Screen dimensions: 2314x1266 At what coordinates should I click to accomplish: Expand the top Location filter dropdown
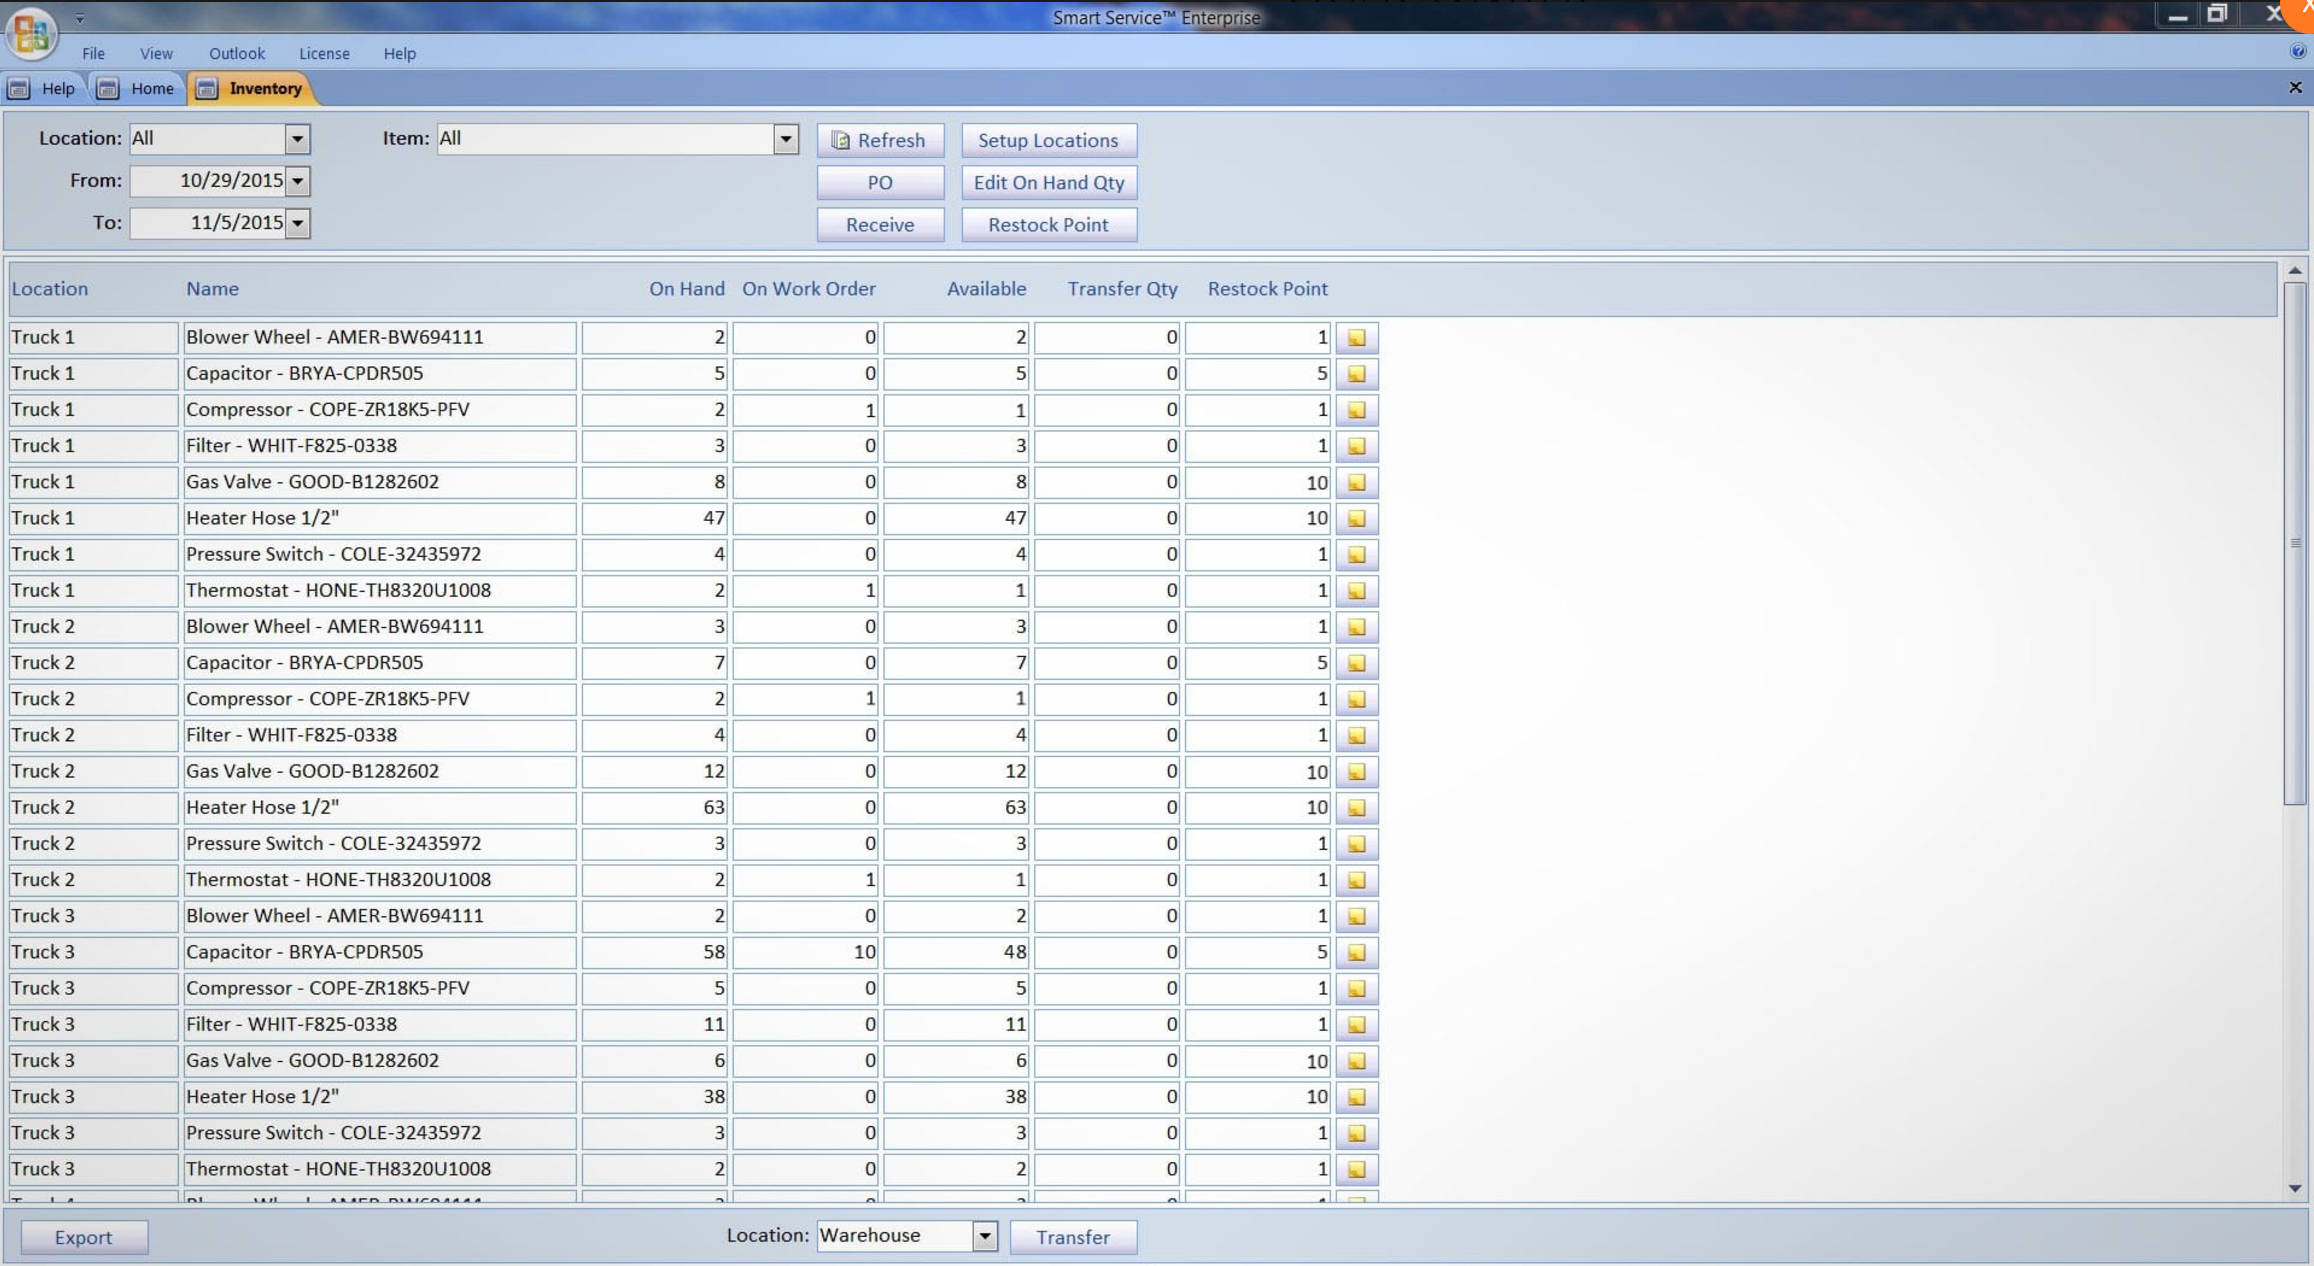pyautogui.click(x=297, y=139)
